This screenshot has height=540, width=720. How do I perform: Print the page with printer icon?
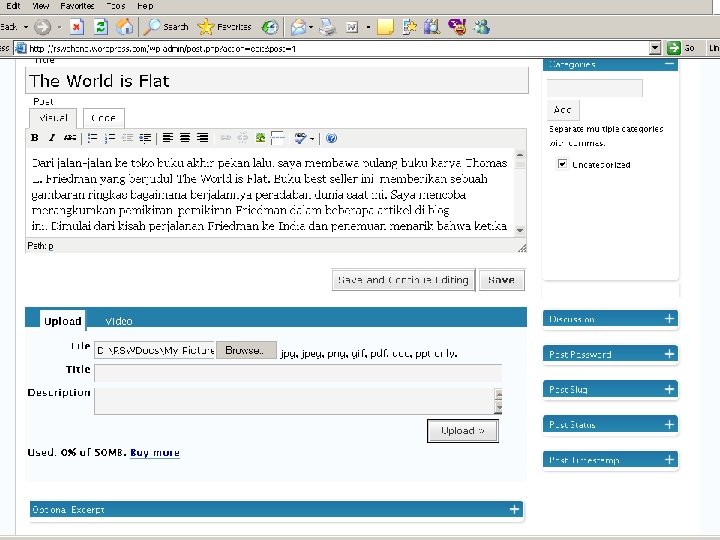[327, 27]
